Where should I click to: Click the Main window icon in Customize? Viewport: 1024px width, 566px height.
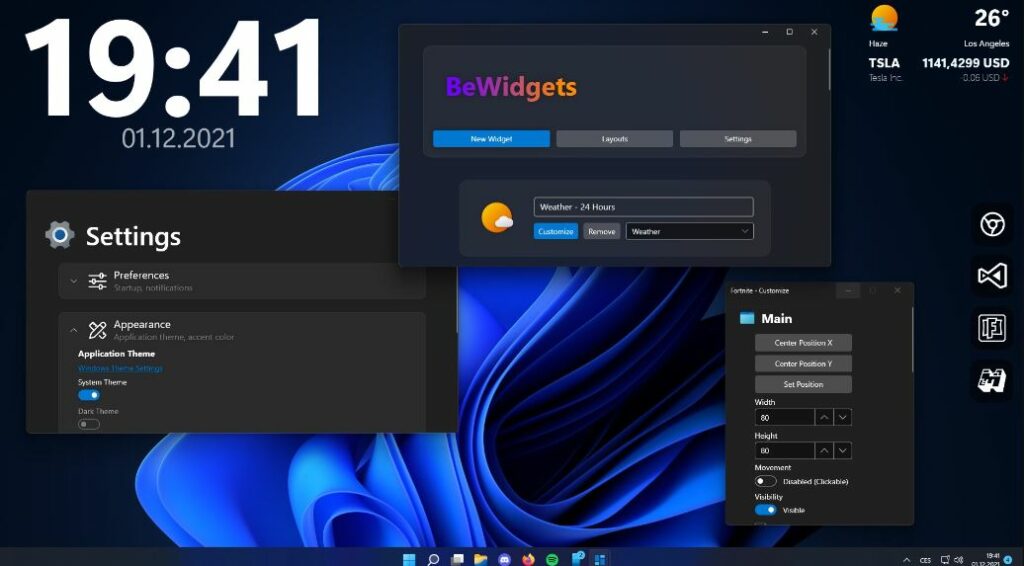tap(746, 319)
